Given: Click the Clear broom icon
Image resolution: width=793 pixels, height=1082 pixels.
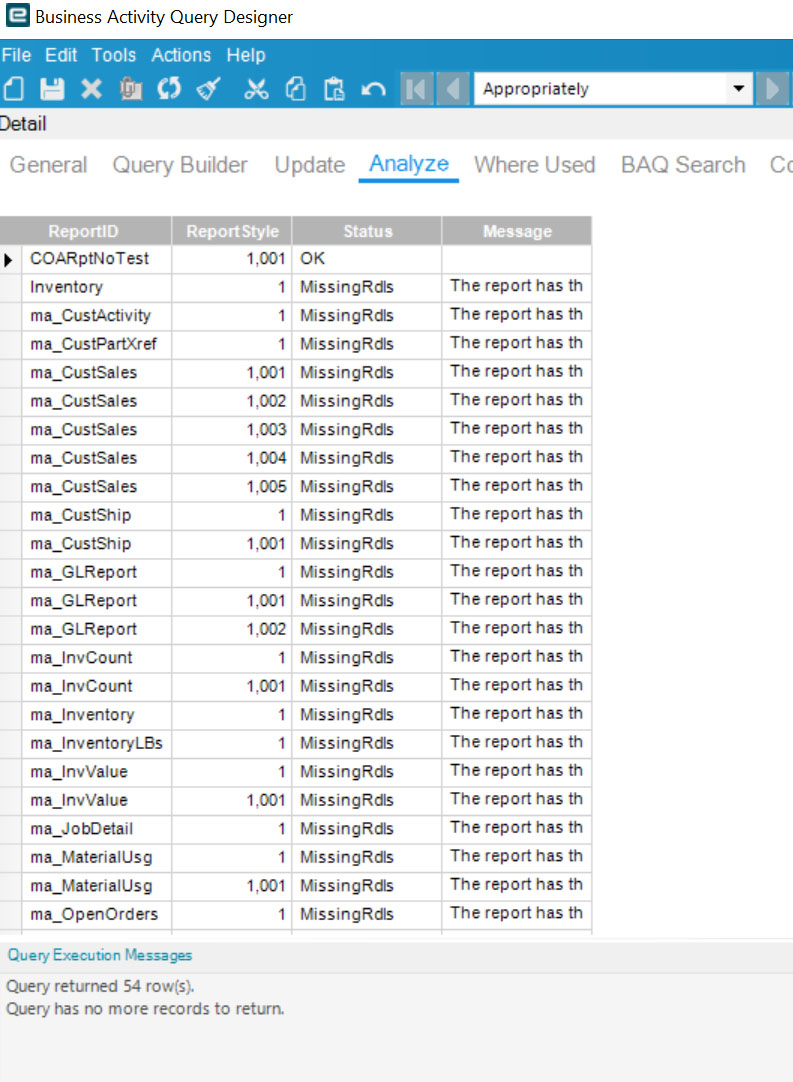Looking at the screenshot, I should point(208,89).
